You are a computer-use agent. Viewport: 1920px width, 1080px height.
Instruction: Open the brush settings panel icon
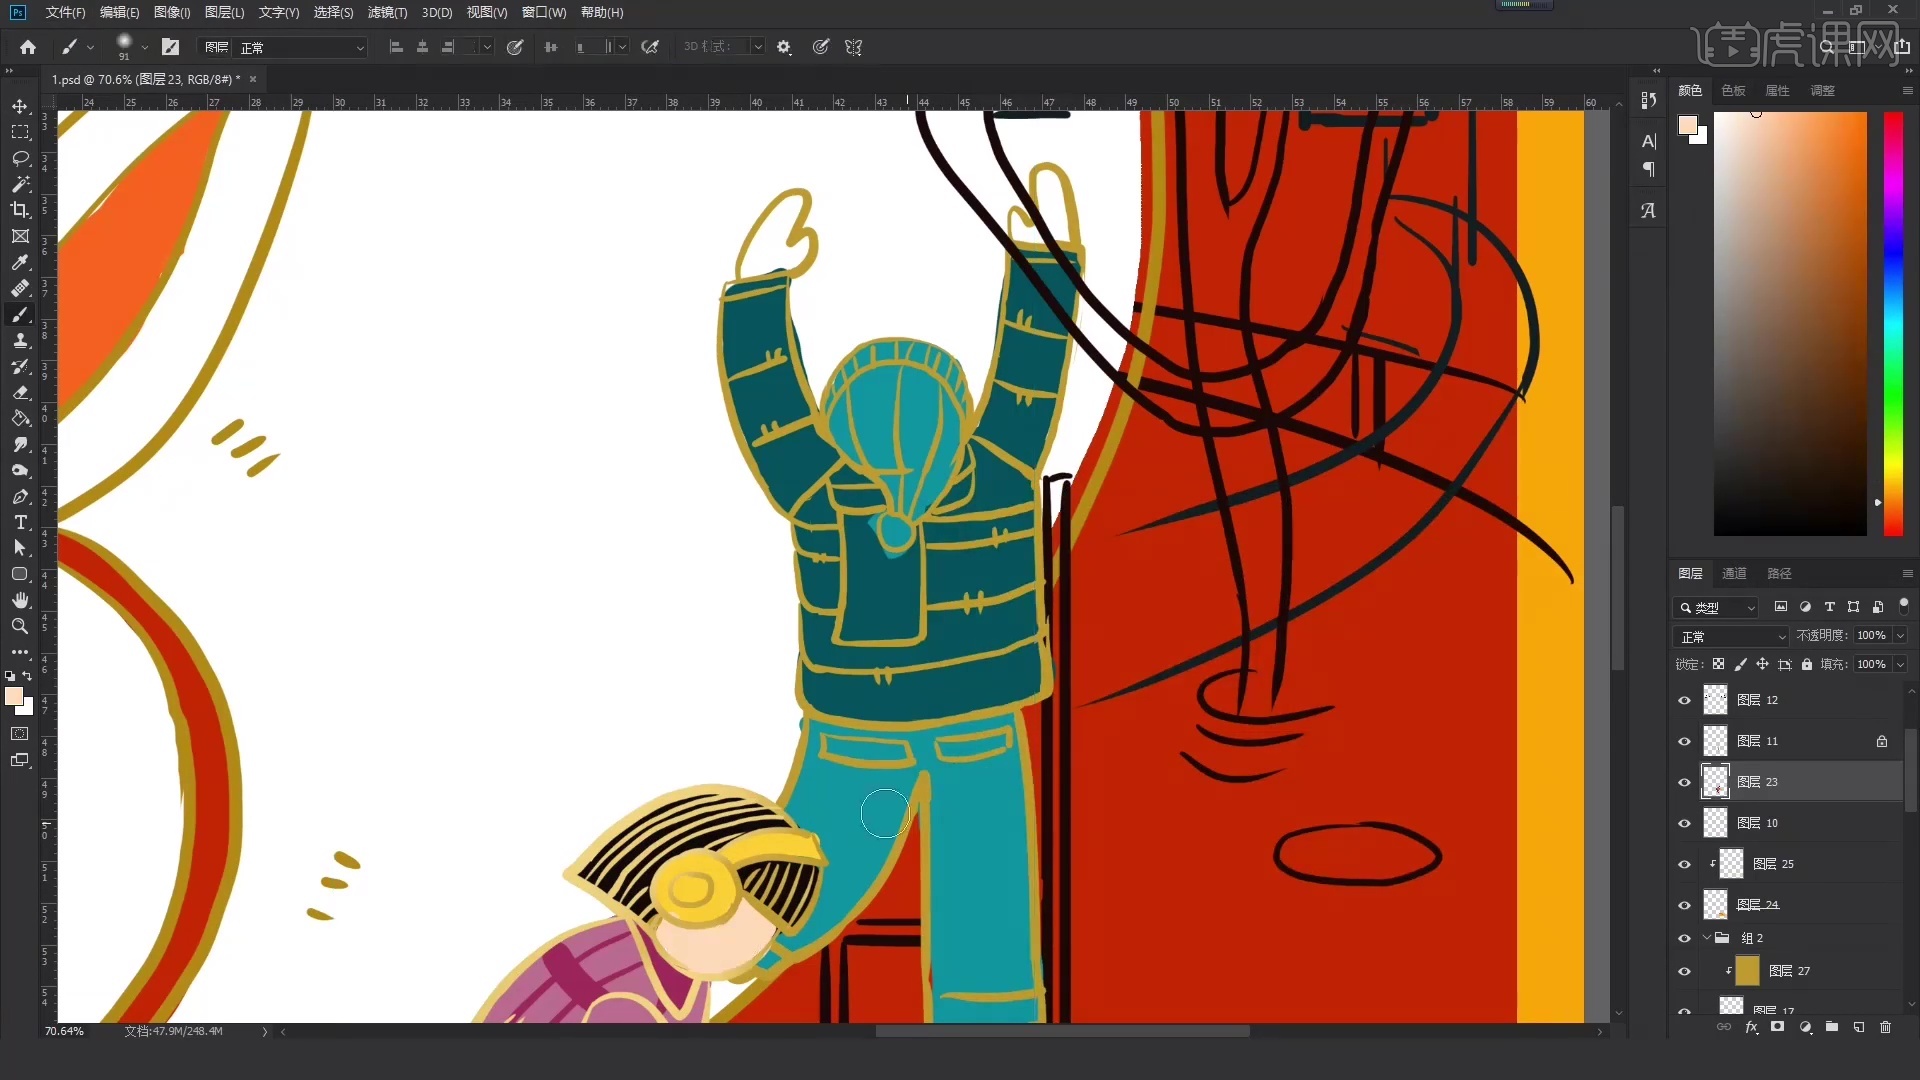click(x=171, y=47)
